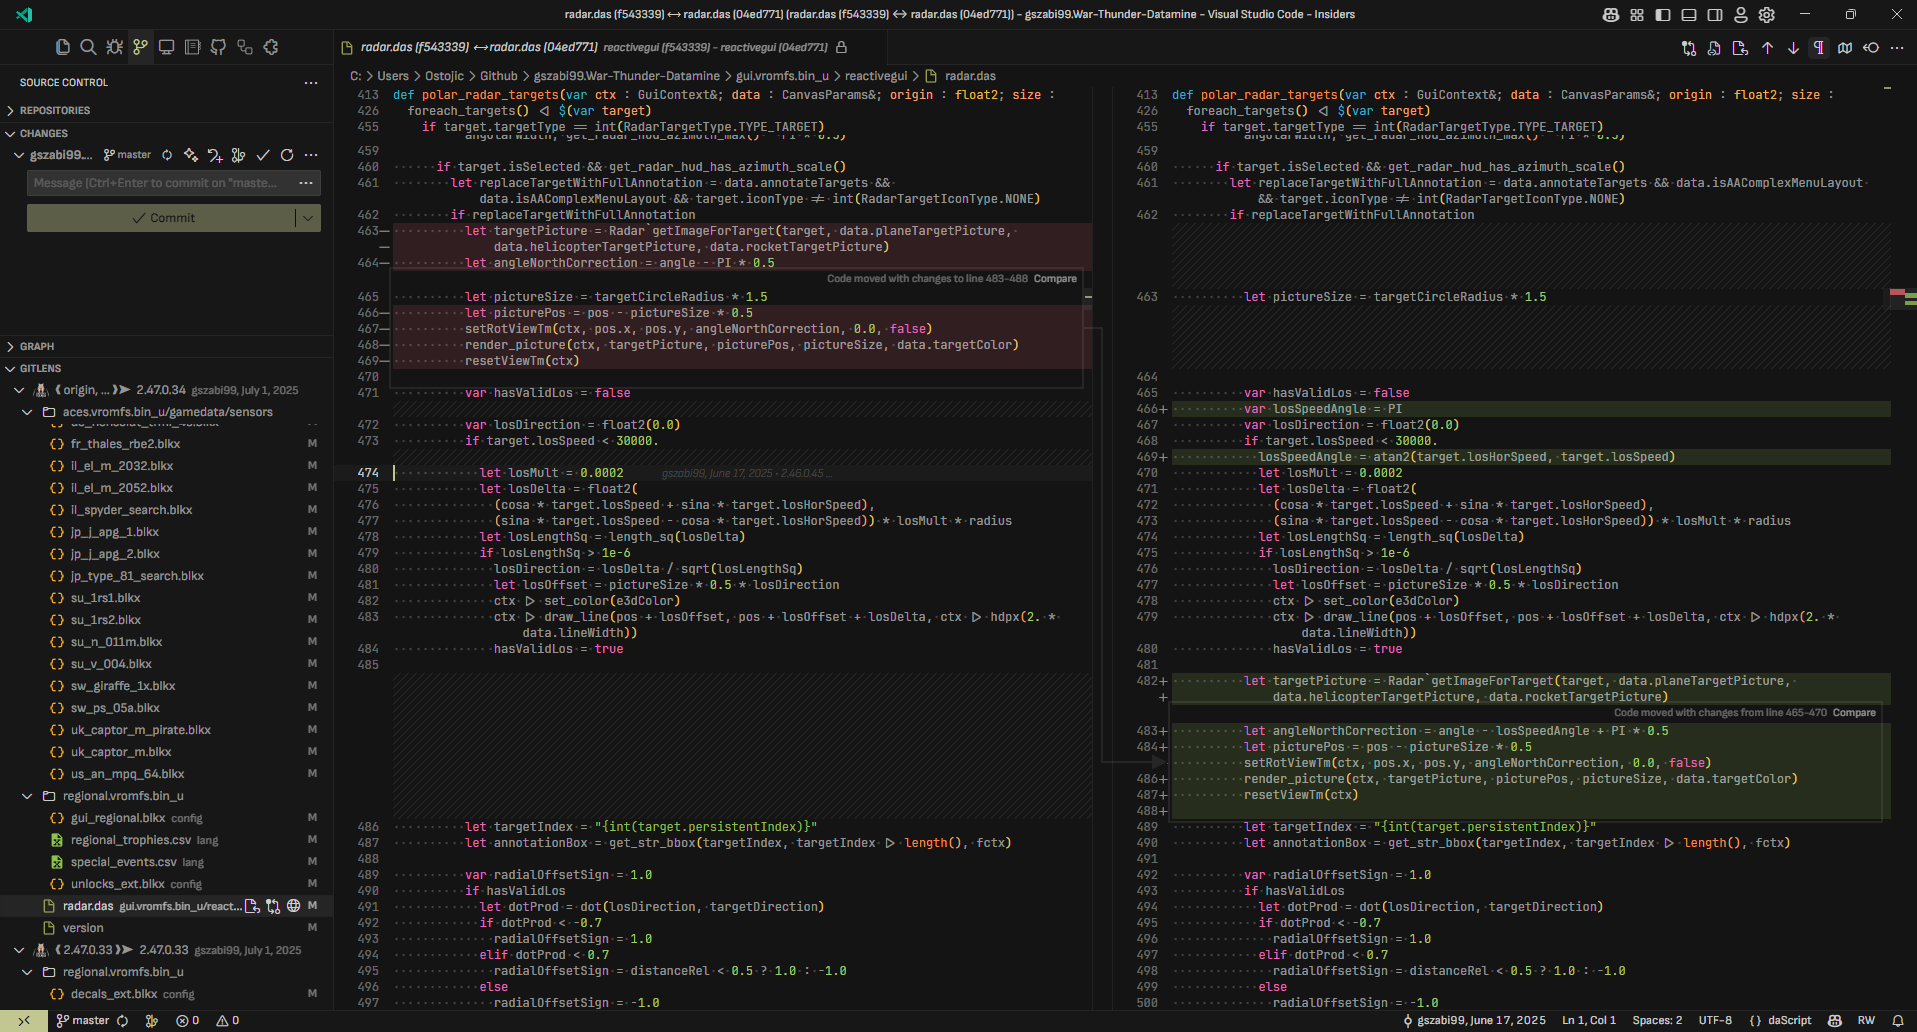Open the Extensions puzzle-piece icon
This screenshot has width=1917, height=1032.
click(270, 47)
